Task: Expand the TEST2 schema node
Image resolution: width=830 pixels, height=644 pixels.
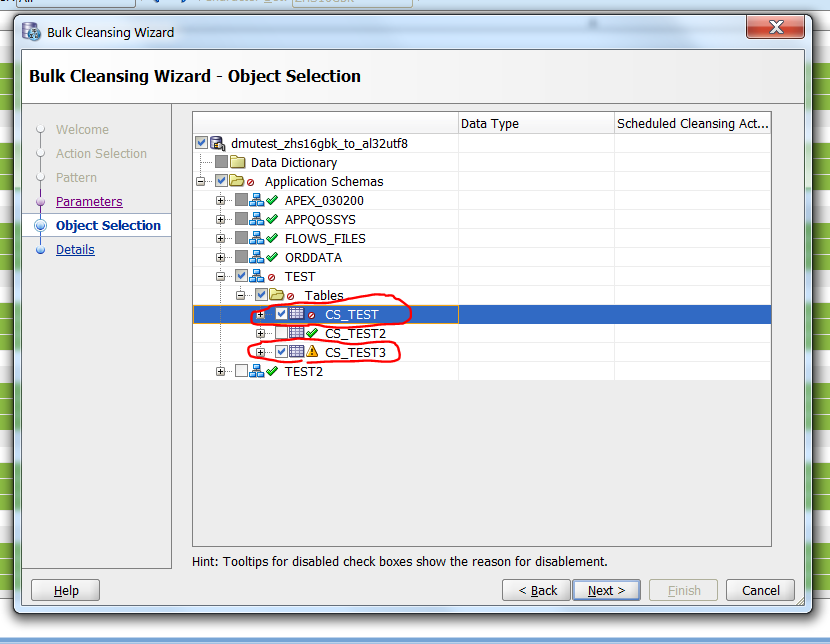Action: (x=221, y=371)
